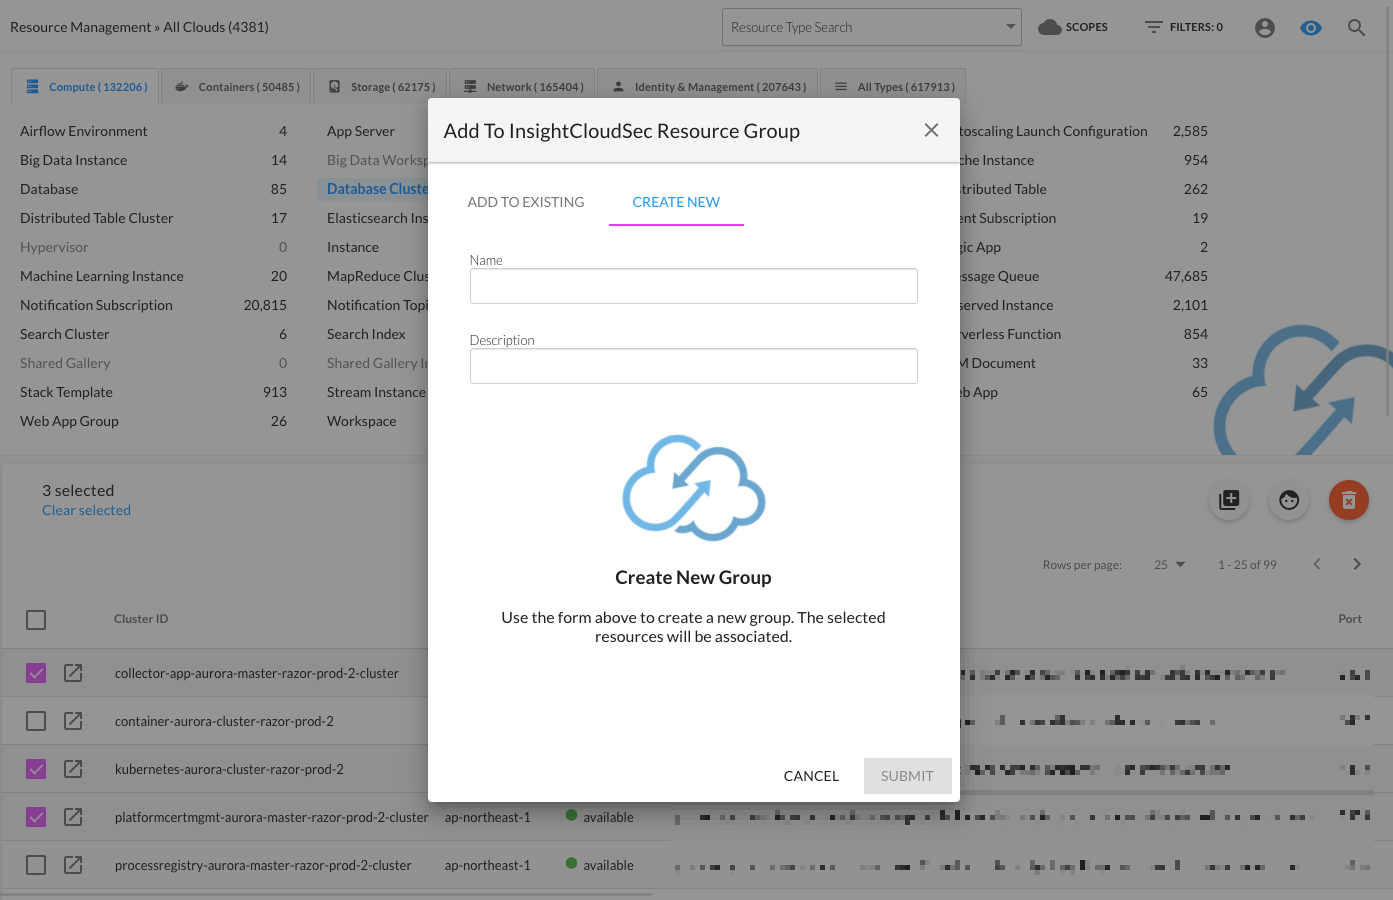This screenshot has width=1393, height=900.
Task: Select the Network tab
Action: pyautogui.click(x=523, y=87)
